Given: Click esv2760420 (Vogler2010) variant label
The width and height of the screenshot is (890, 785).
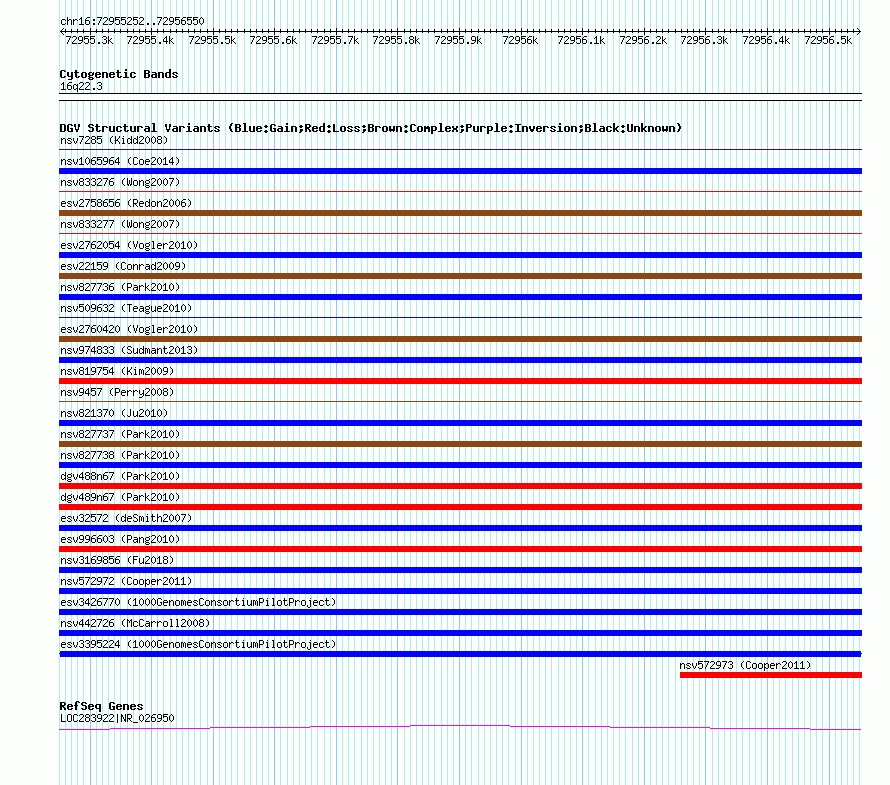Looking at the screenshot, I should (129, 329).
